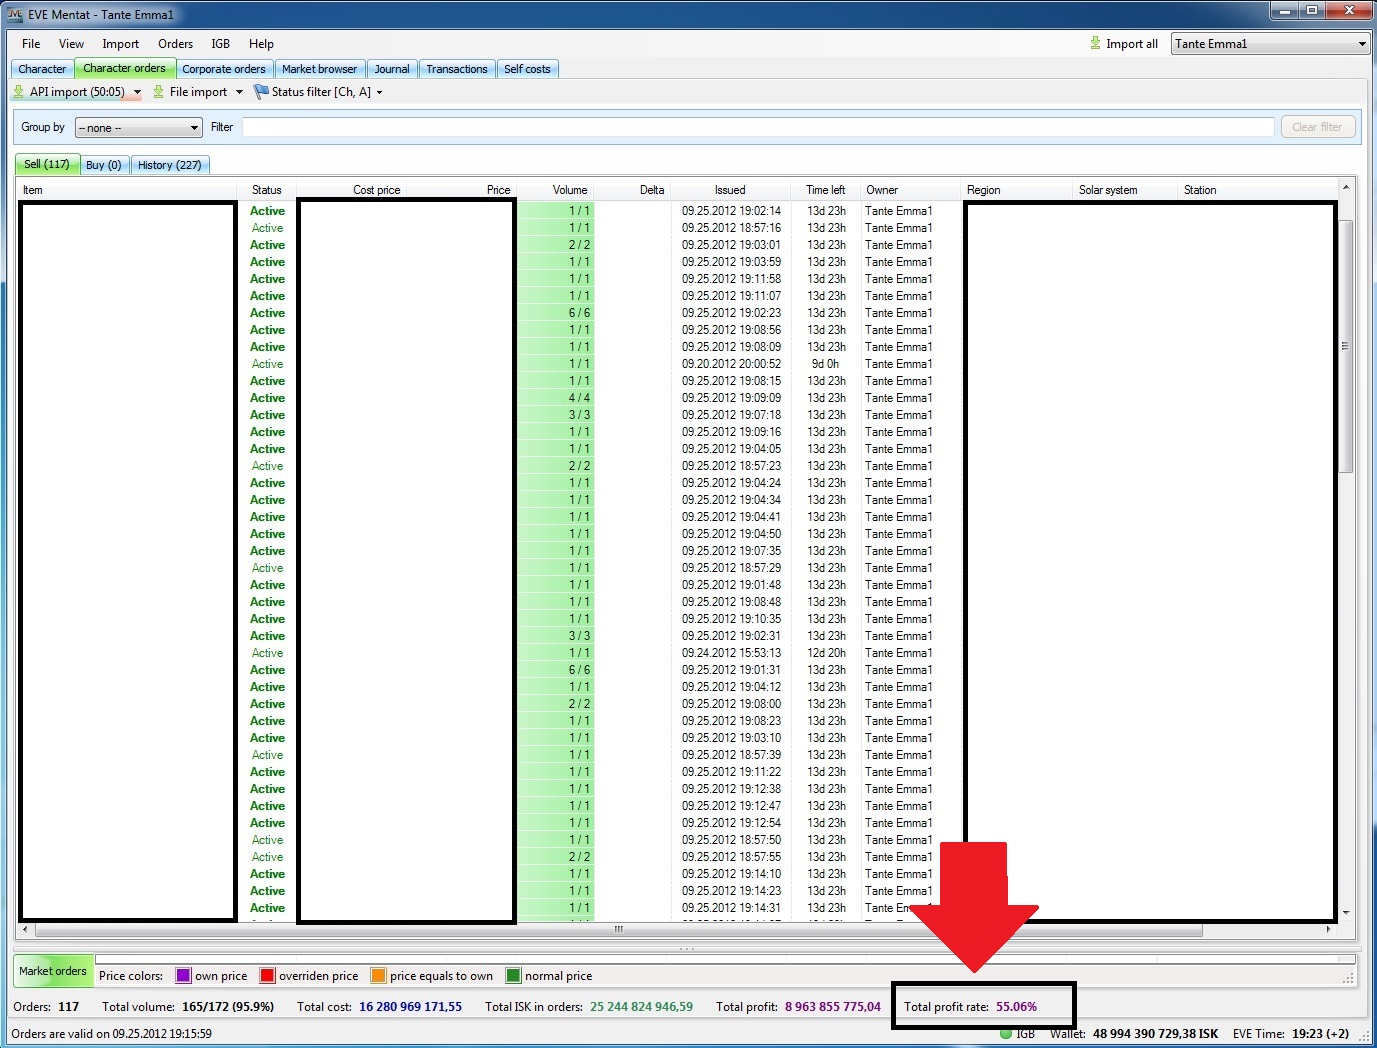This screenshot has width=1377, height=1048.
Task: Click the Import all download icon
Action: 1095,44
